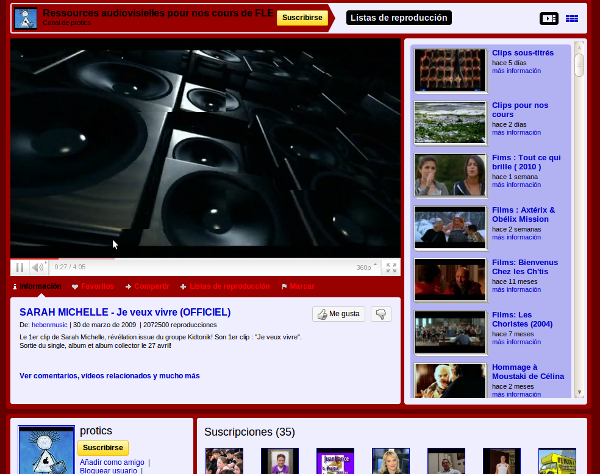The height and width of the screenshot is (474, 600).
Task: Click más información under Tout ce qui brille
Action: (517, 185)
